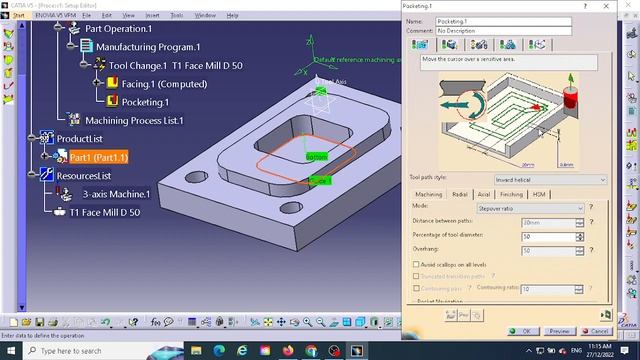Toggle the Contouring pass checkbox
The image size is (640, 360).
[x=416, y=288]
